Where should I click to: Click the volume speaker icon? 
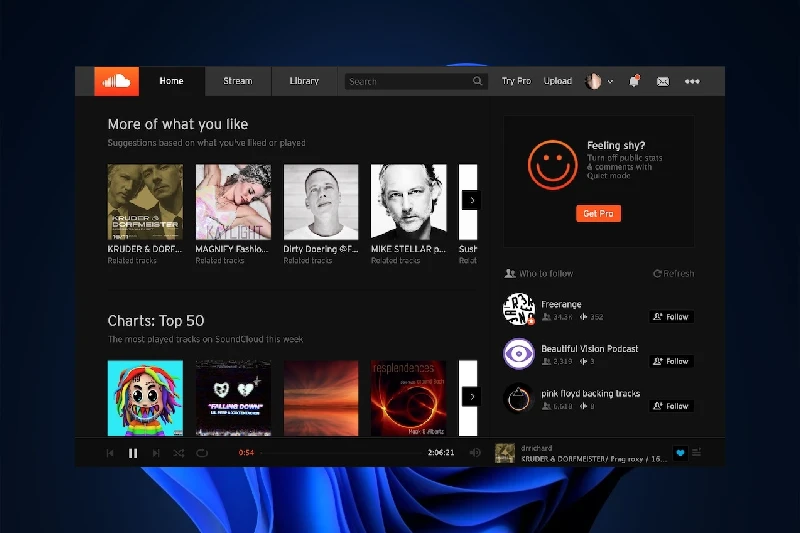474,452
